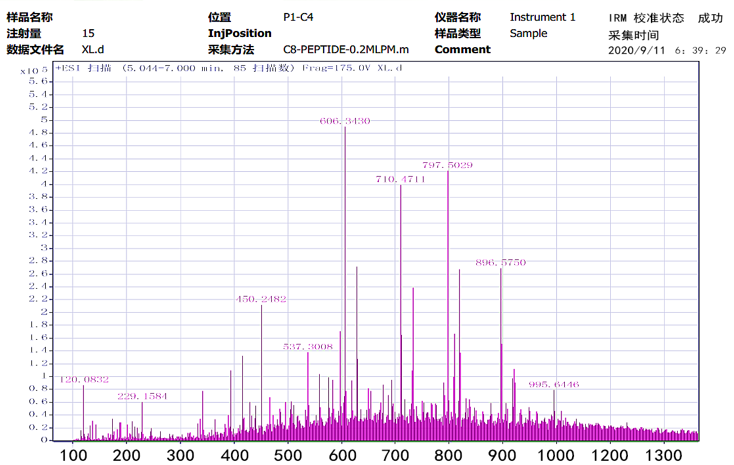Click the +ESI scan title text
The image size is (734, 465).
point(228,68)
